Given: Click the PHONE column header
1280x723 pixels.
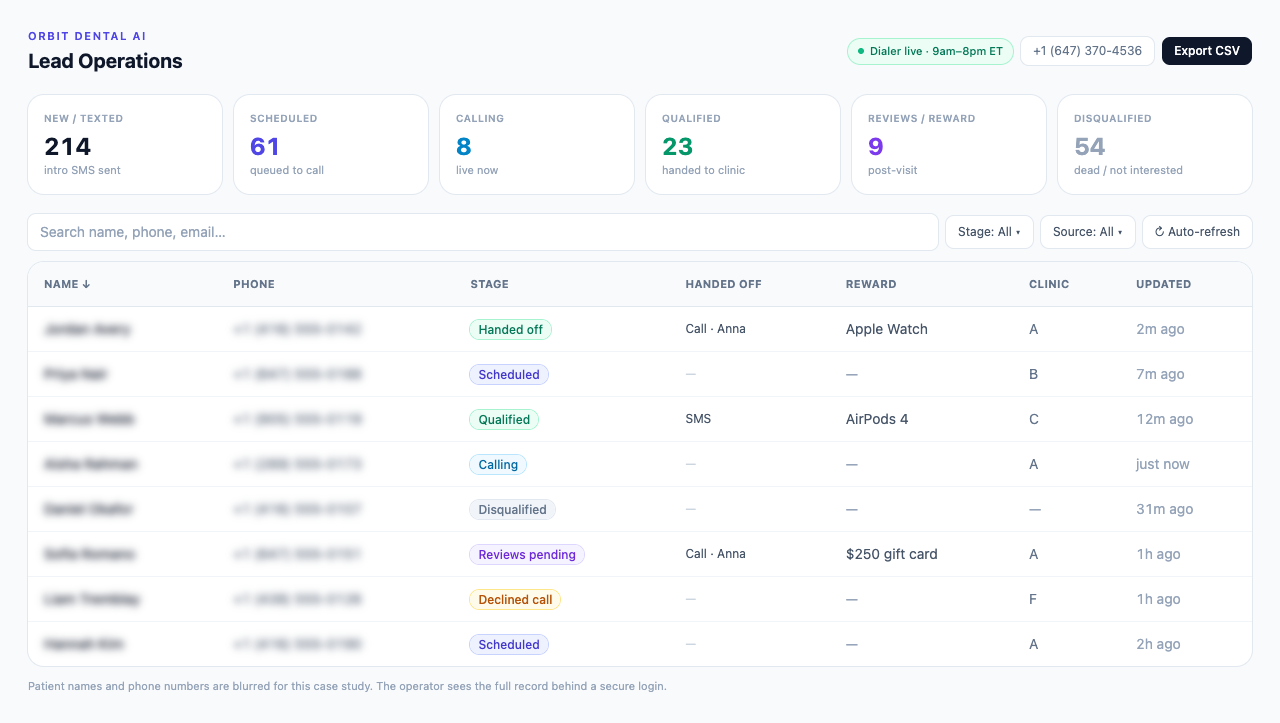Looking at the screenshot, I should tap(254, 284).
